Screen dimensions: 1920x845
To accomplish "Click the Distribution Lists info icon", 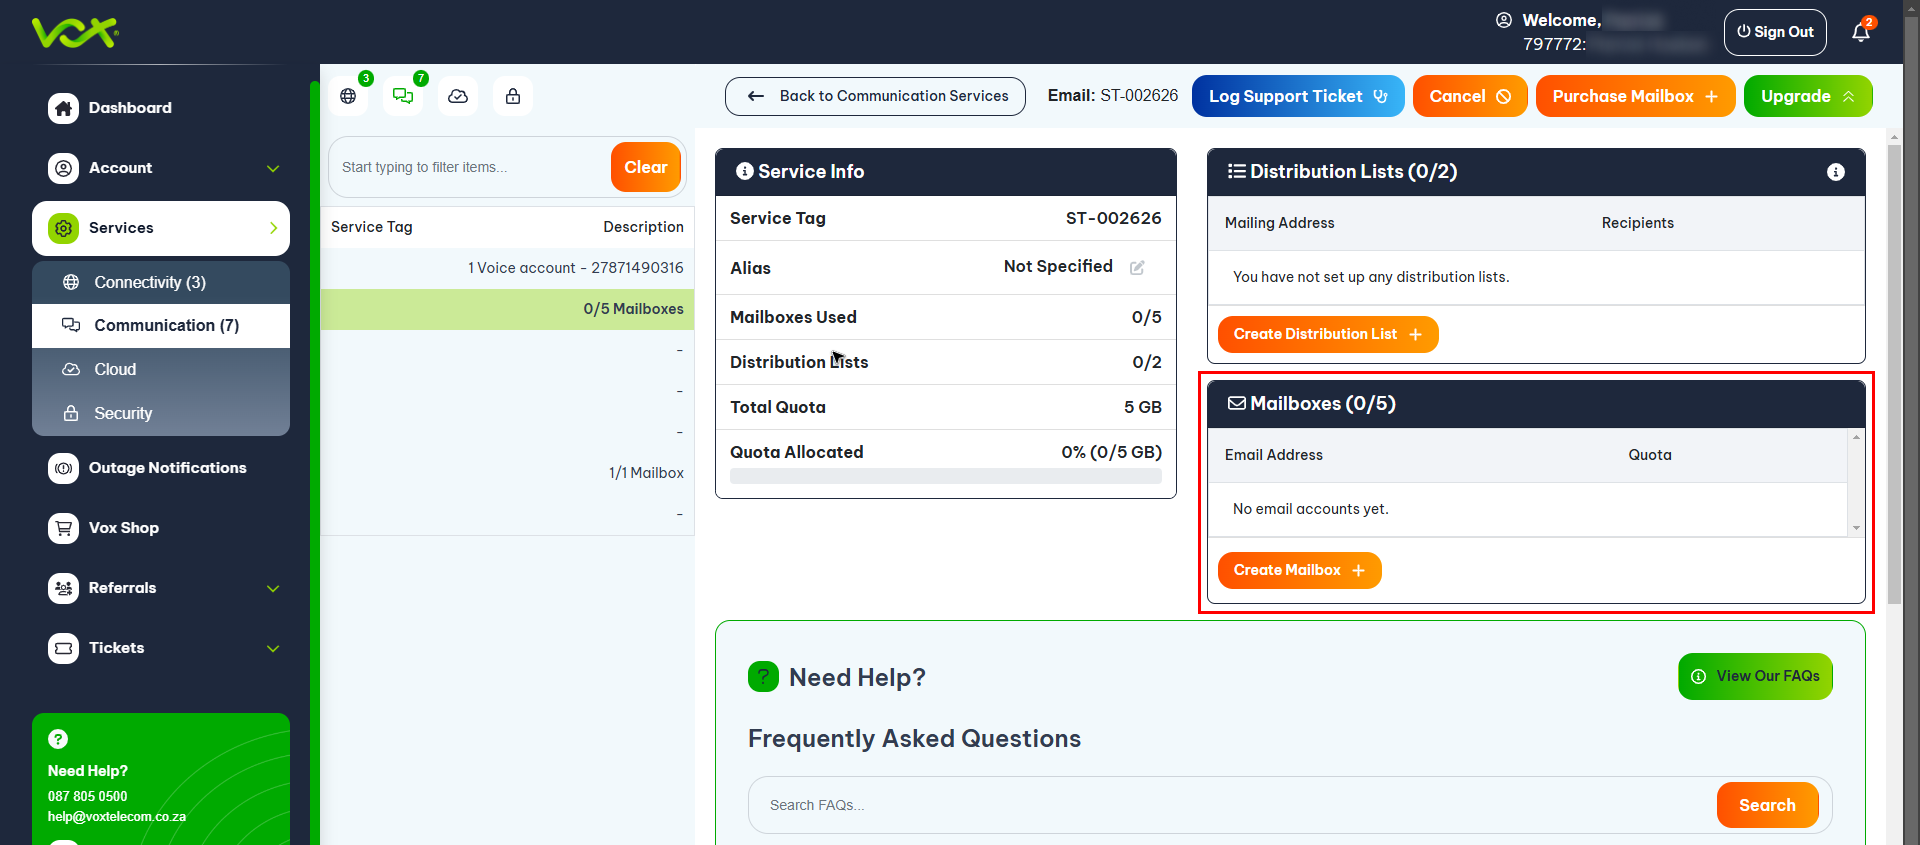I will coord(1835,172).
